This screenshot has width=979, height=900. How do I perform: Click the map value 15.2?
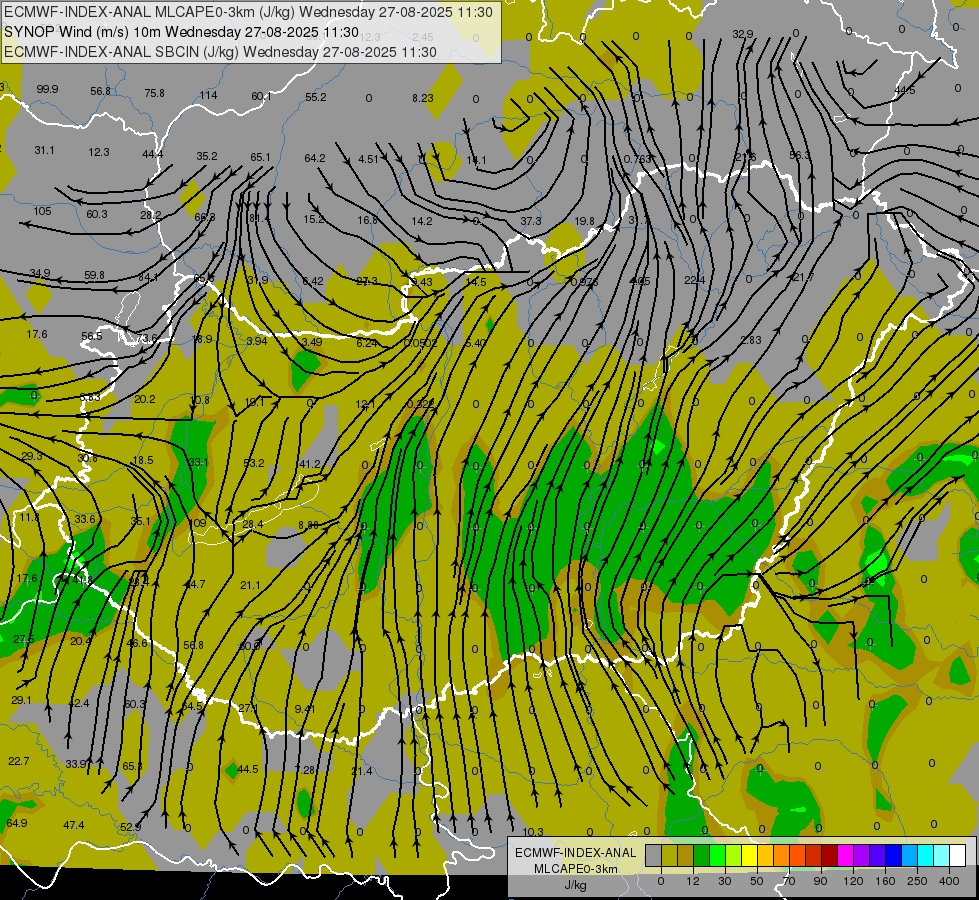click(313, 219)
